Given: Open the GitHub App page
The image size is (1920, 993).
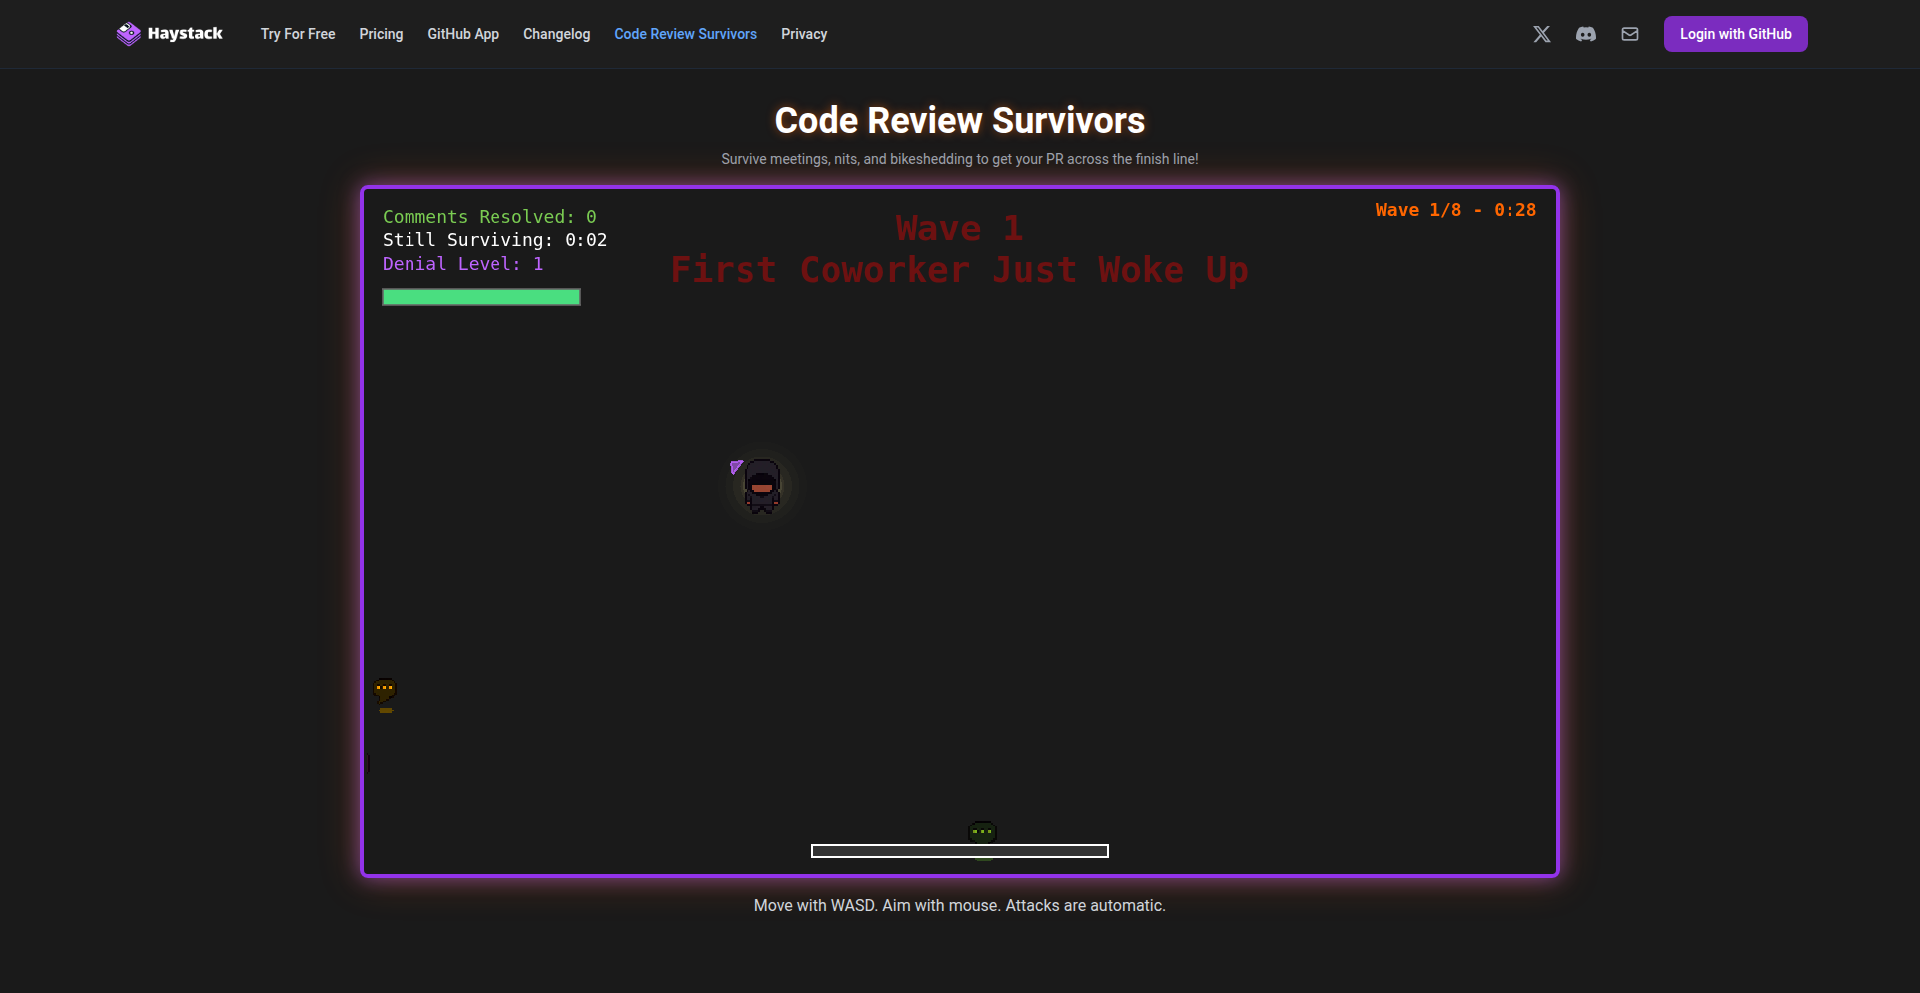Looking at the screenshot, I should [x=463, y=34].
